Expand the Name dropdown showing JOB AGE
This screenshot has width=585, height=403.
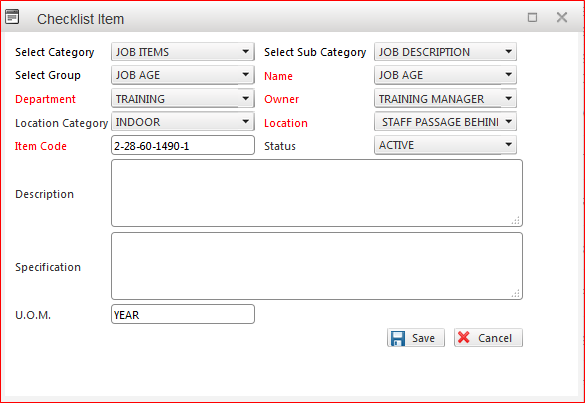pos(445,75)
